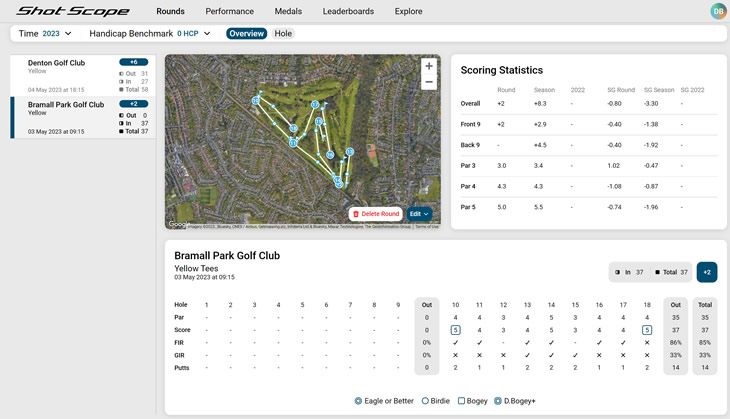Screen dimensions: 730x419
Task: Click the Par 3 statistics row
Action: tap(588, 165)
